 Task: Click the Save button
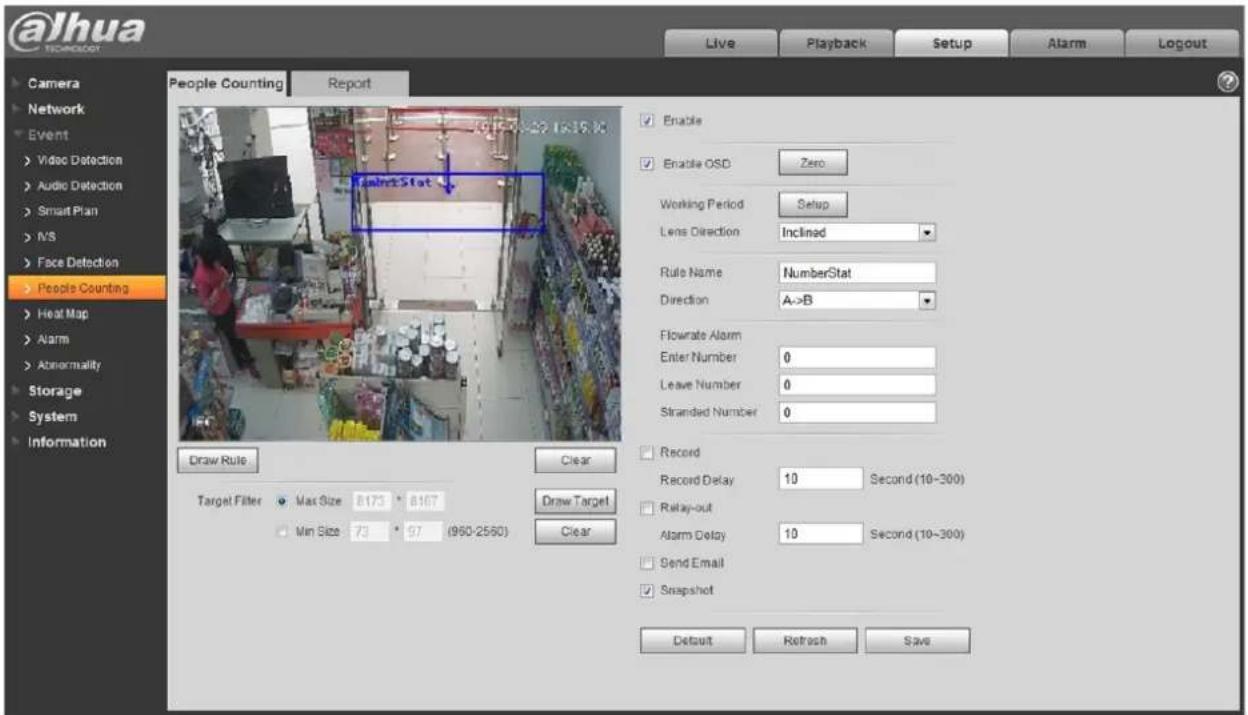click(x=917, y=641)
